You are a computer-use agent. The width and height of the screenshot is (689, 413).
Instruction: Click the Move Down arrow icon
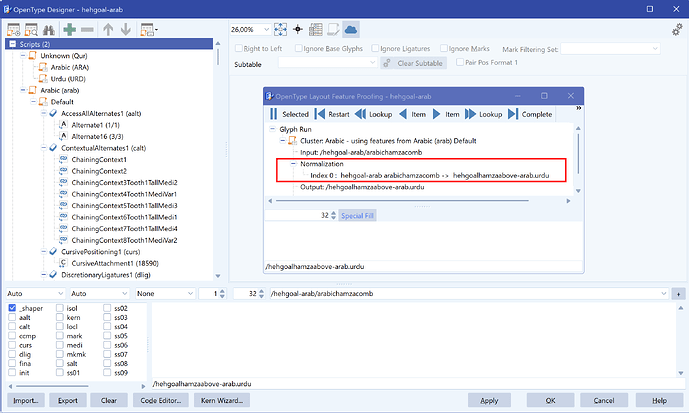tap(124, 29)
